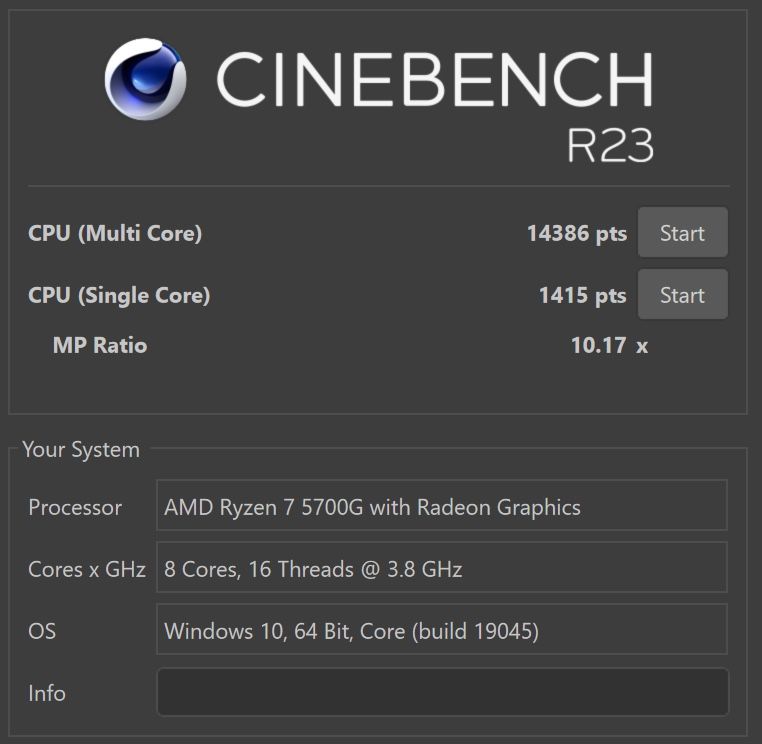Focus the empty Info text field
The image size is (762, 744).
pos(442,692)
